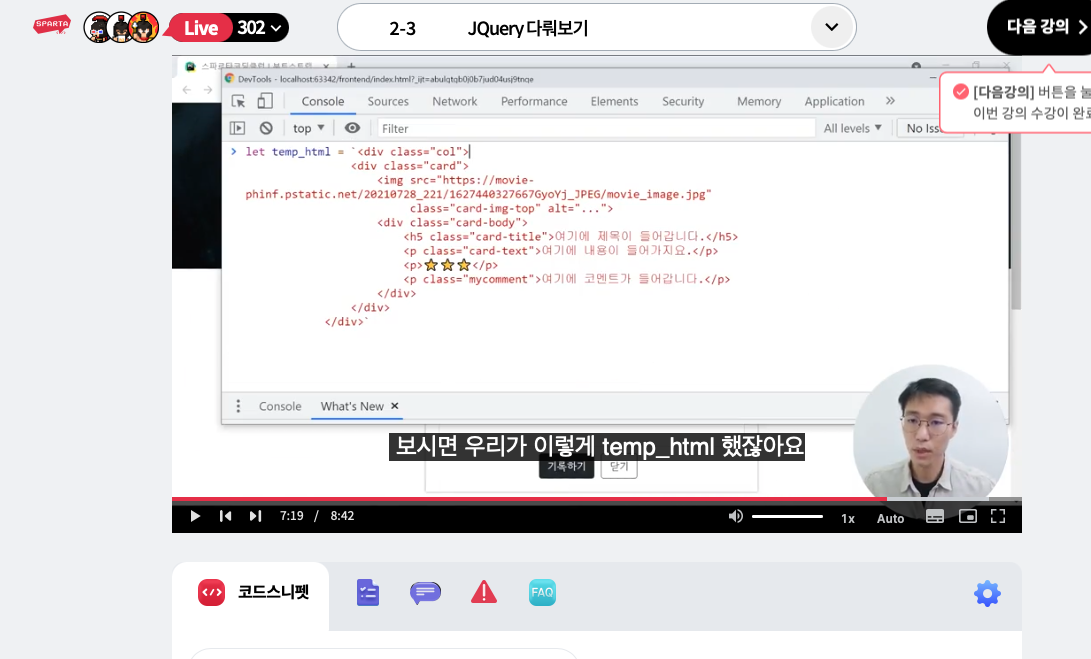Click the console Filter input field
Screen dimensions: 1091x659
tap(596, 128)
